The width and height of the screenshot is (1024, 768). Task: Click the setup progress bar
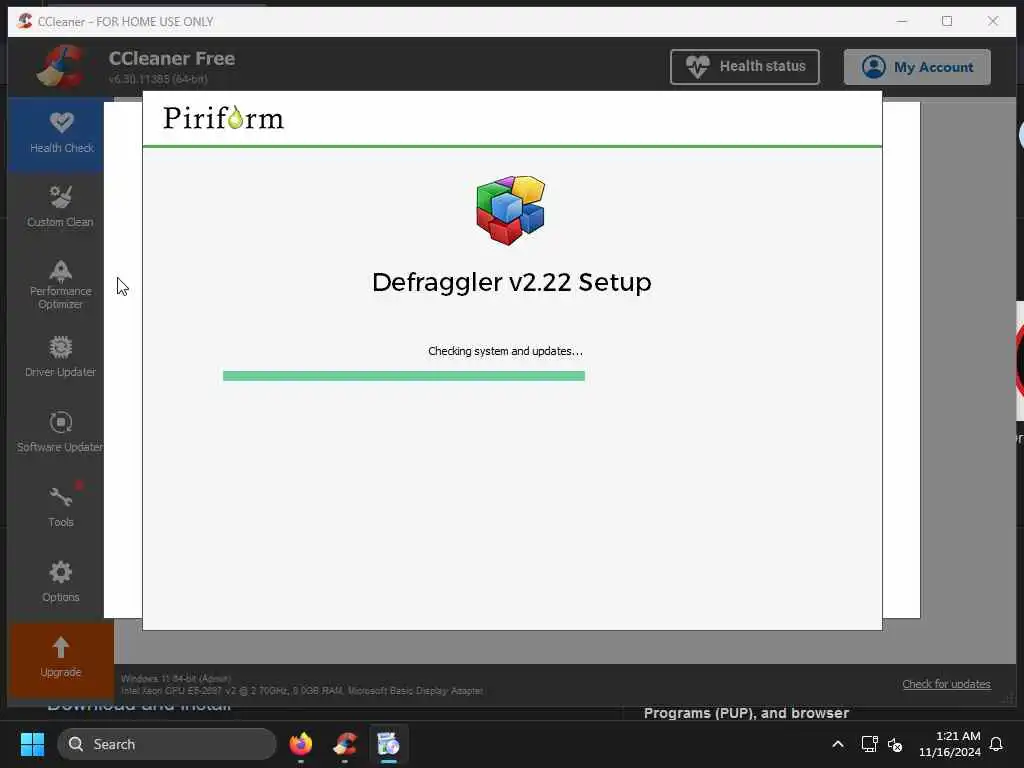[x=404, y=376]
